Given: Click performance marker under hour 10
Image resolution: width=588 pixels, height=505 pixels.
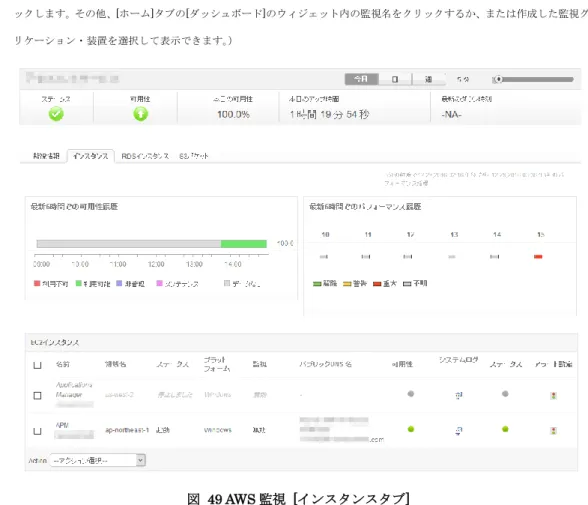Looking at the screenshot, I should click(324, 257).
